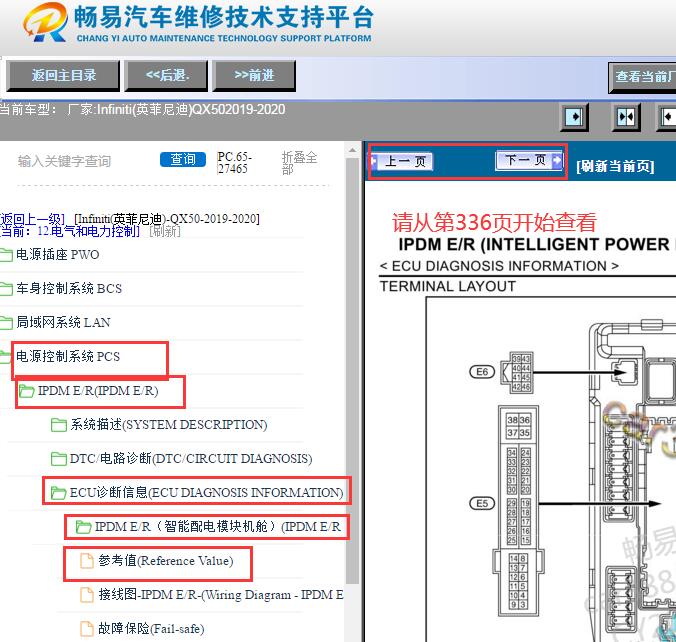676x642 pixels.
Task: Click the E5 connector label in diagram
Action: pos(482,503)
